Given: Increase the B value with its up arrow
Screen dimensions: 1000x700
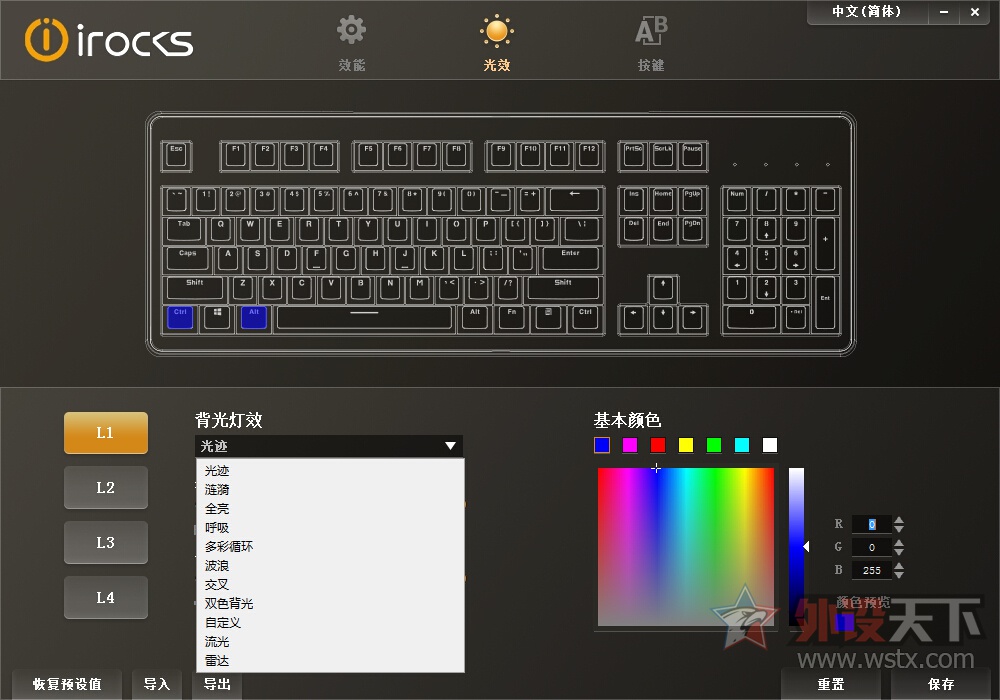Looking at the screenshot, I should [897, 565].
